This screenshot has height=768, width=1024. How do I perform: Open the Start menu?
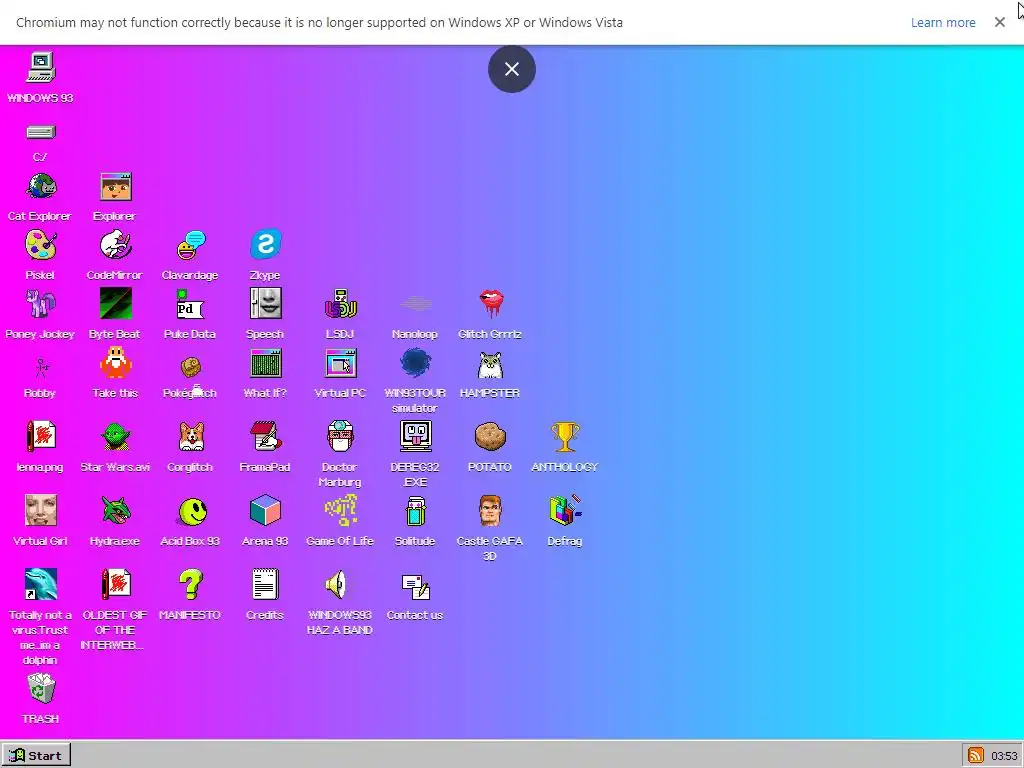[35, 756]
